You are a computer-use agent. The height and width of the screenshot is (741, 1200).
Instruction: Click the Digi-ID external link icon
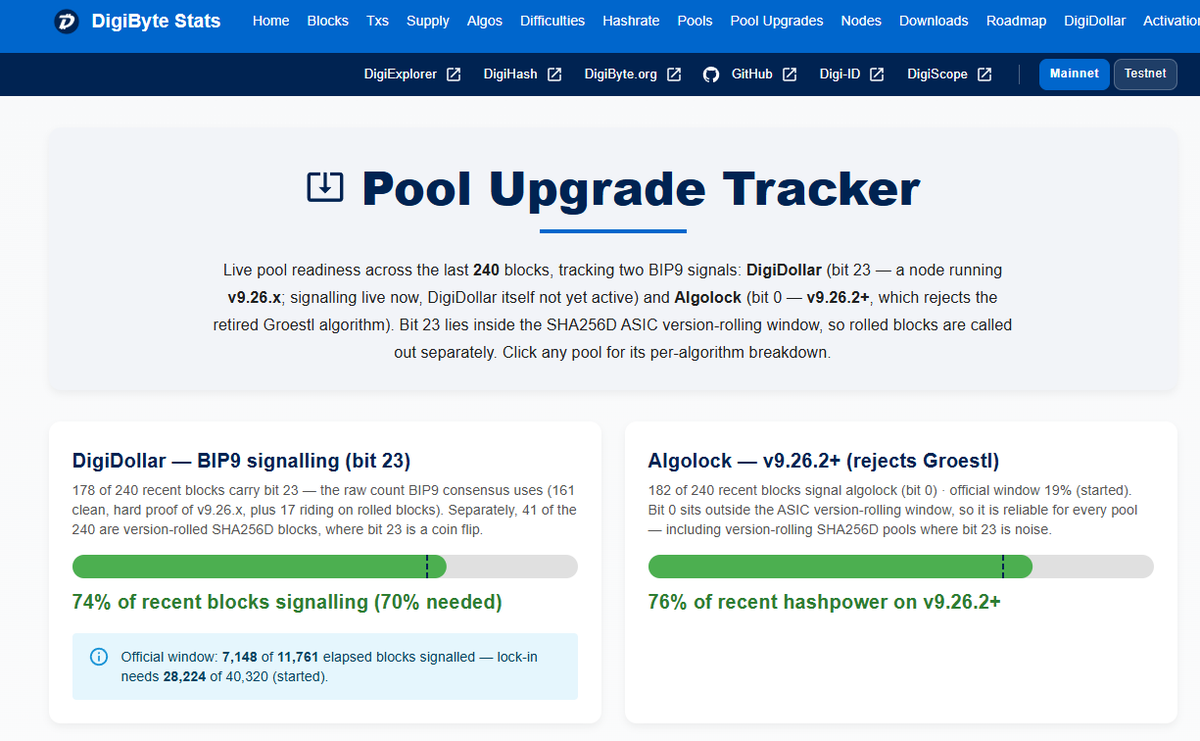point(877,74)
